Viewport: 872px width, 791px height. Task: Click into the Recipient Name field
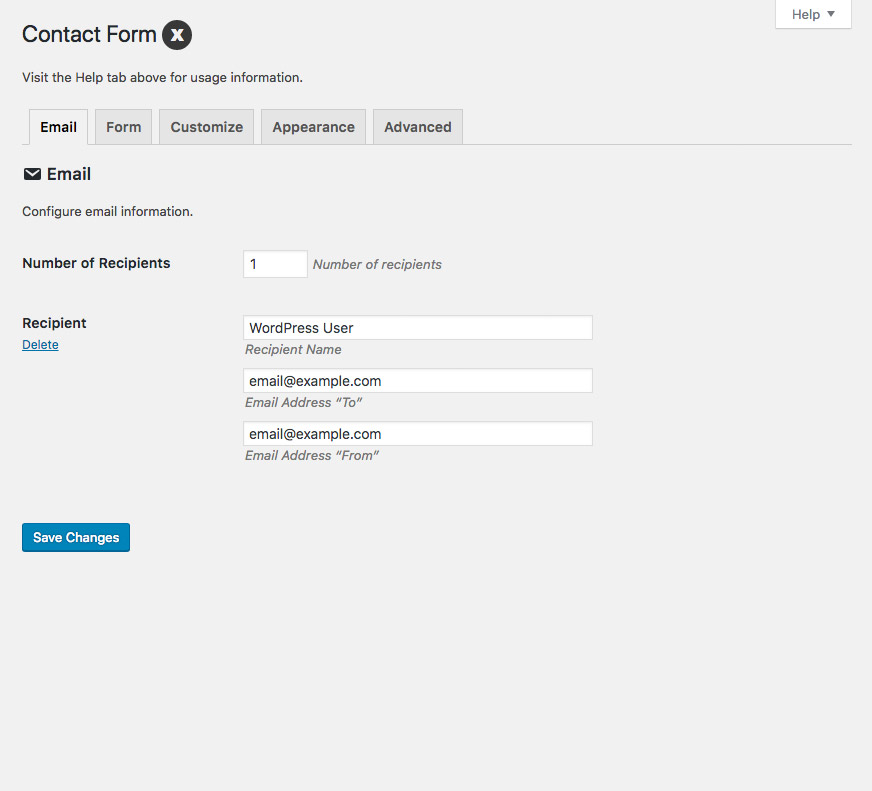point(418,328)
